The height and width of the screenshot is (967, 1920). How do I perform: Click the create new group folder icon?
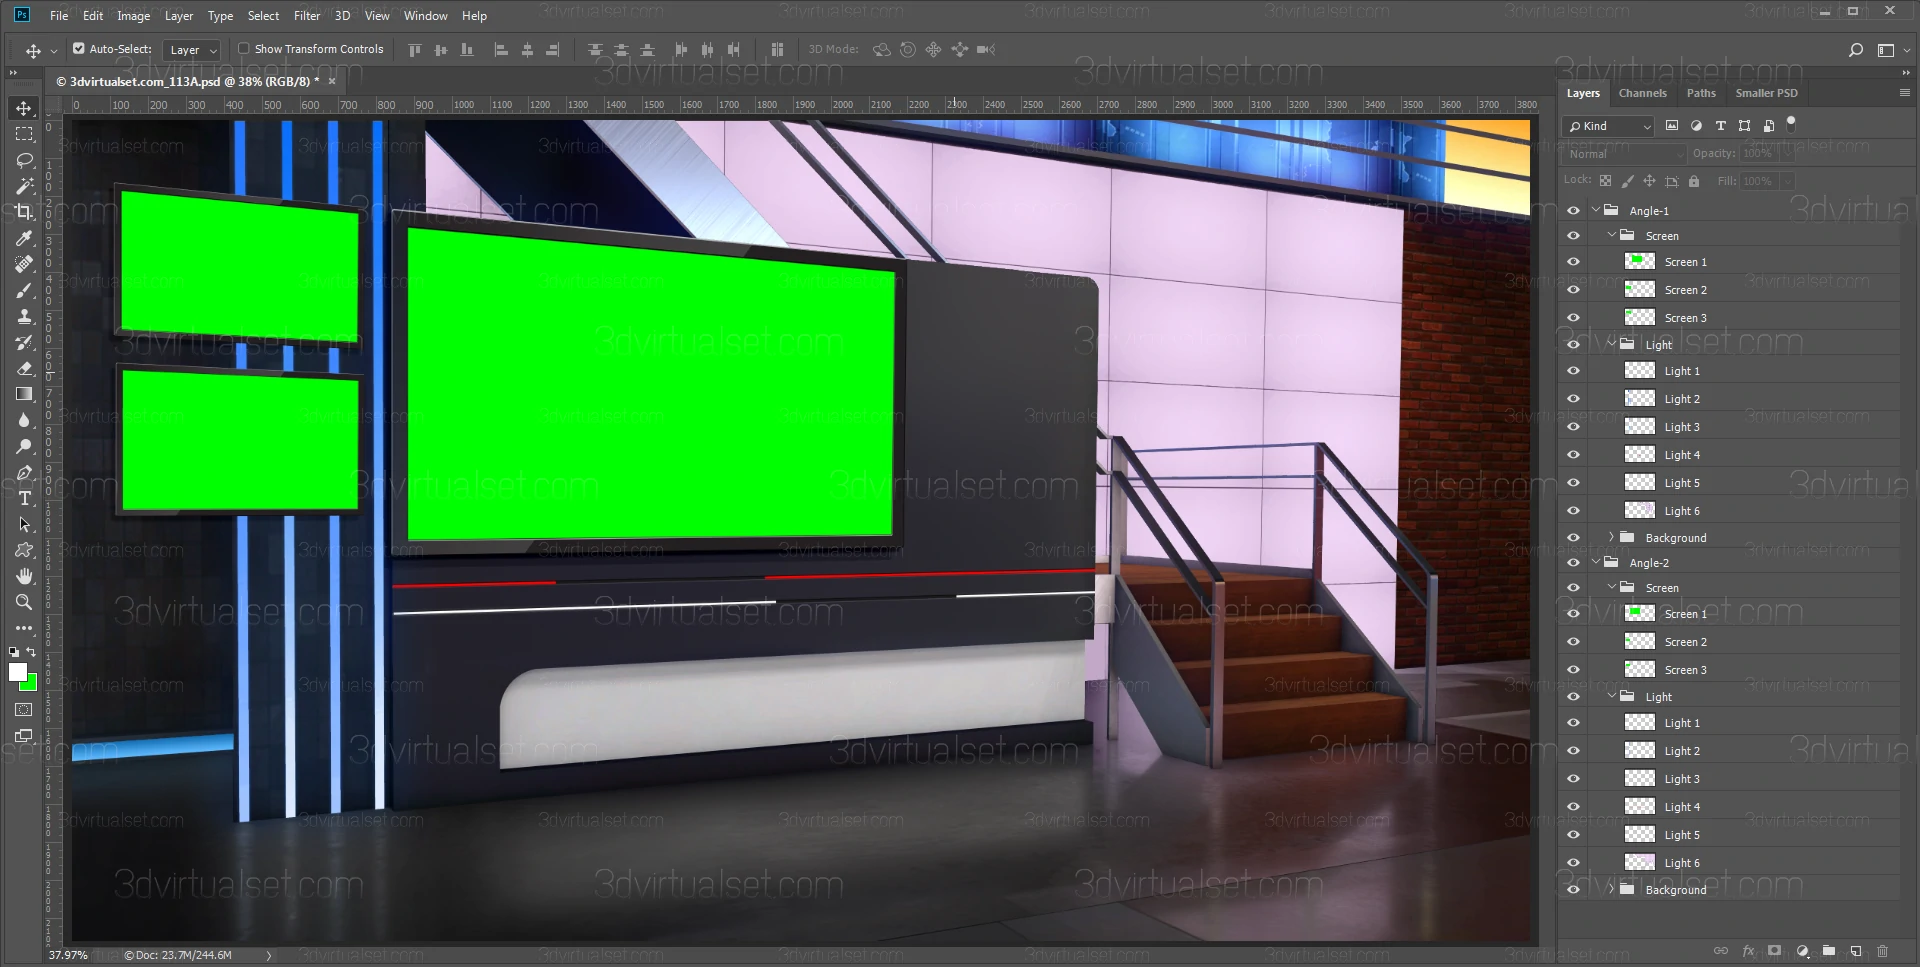click(x=1829, y=951)
